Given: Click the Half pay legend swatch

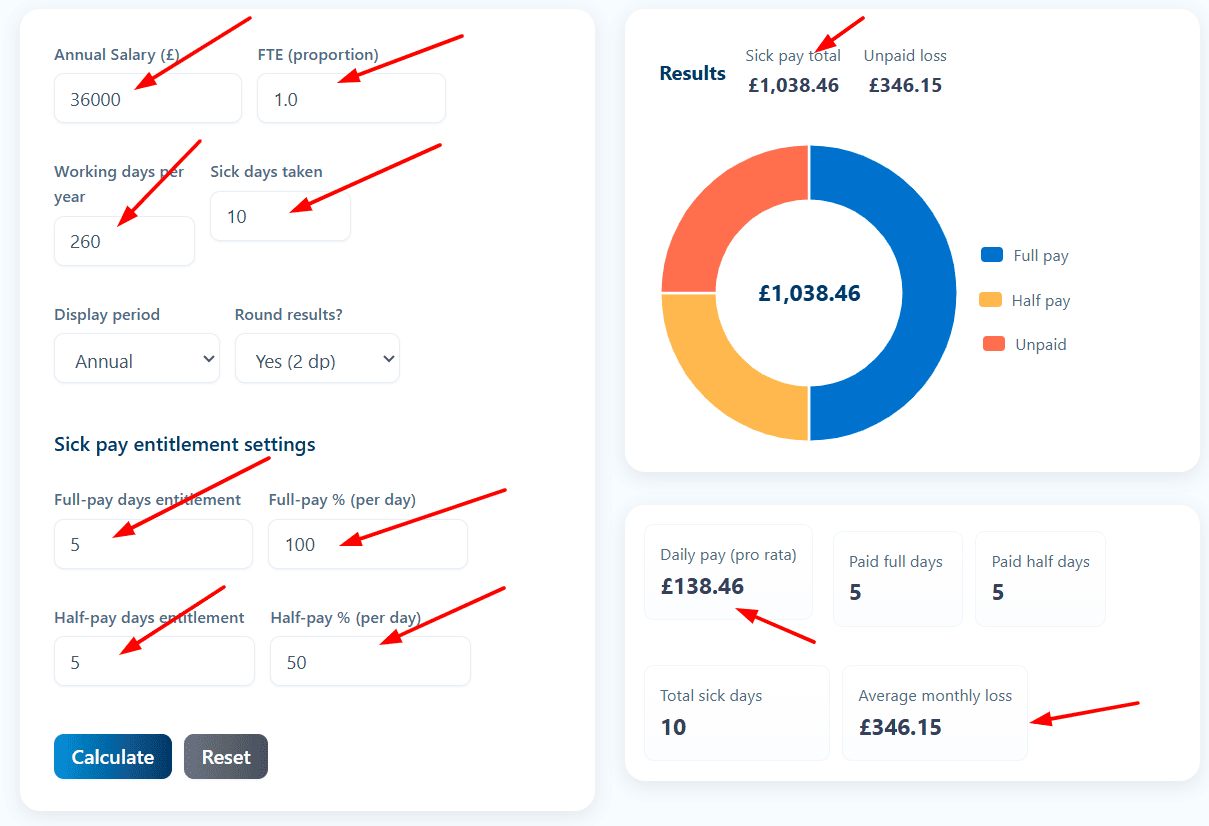Looking at the screenshot, I should tap(991, 300).
